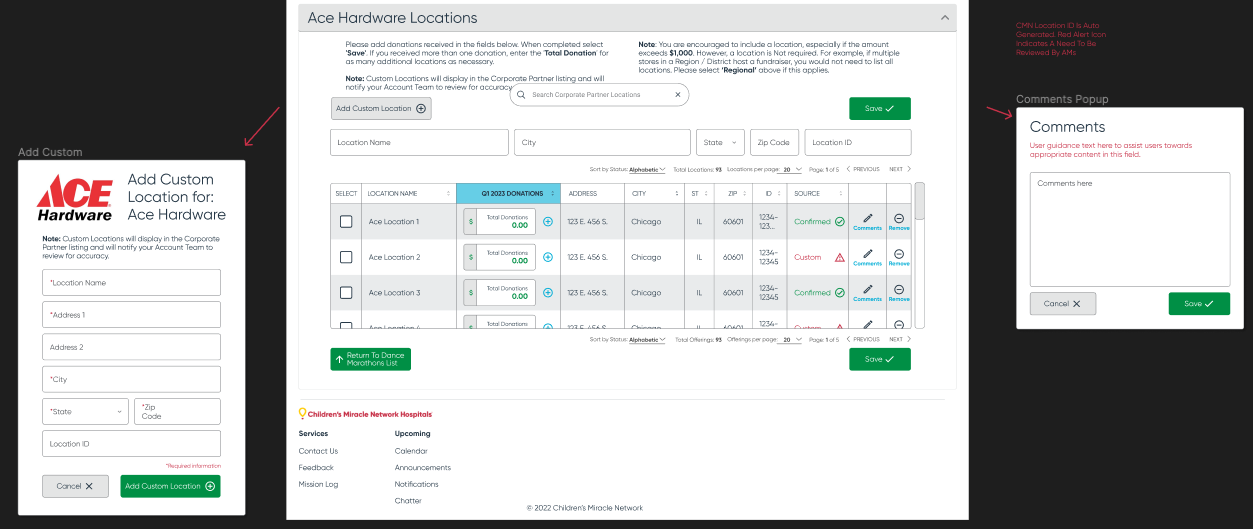Open Calendar footer link
Screen dimensions: 1253x529
(x=410, y=451)
